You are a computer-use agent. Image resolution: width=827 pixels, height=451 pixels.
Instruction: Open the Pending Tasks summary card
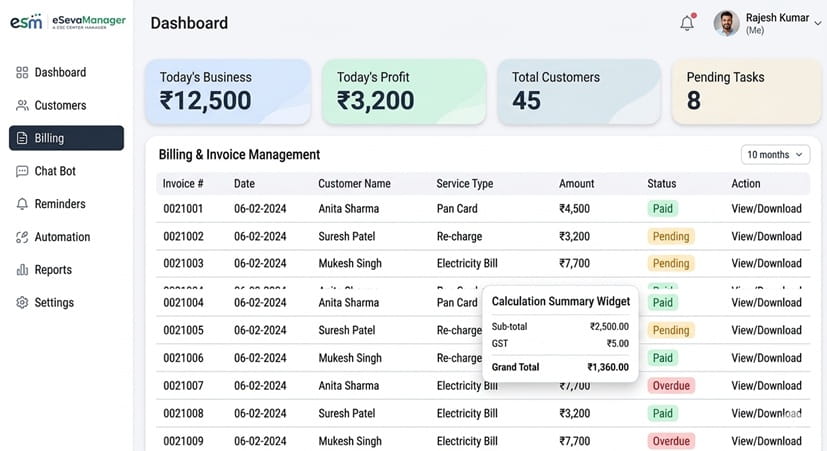(x=746, y=92)
